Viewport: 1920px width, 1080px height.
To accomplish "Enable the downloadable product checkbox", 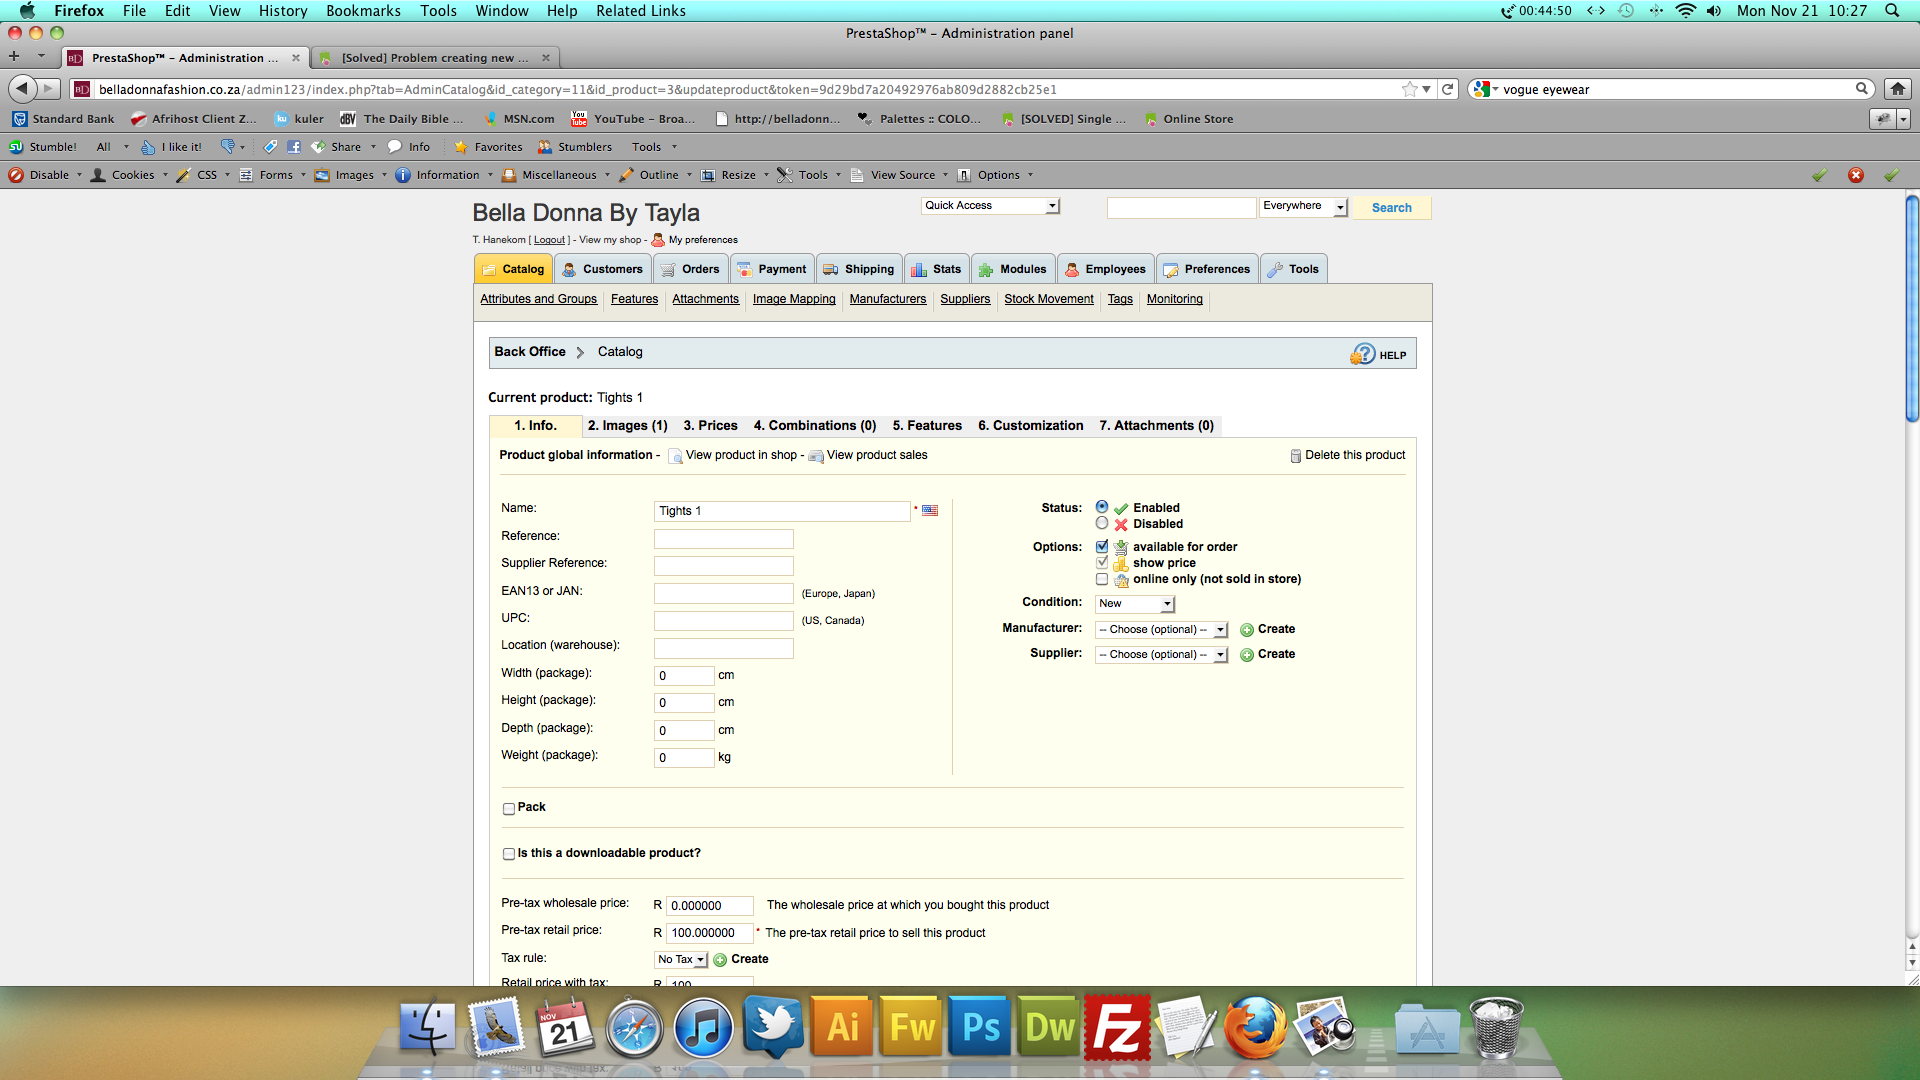I will pyautogui.click(x=509, y=854).
